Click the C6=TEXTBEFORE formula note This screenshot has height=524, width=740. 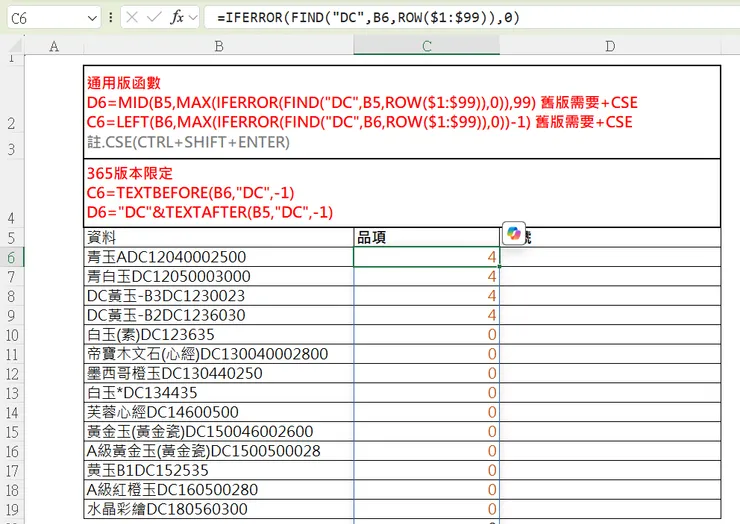pos(191,193)
